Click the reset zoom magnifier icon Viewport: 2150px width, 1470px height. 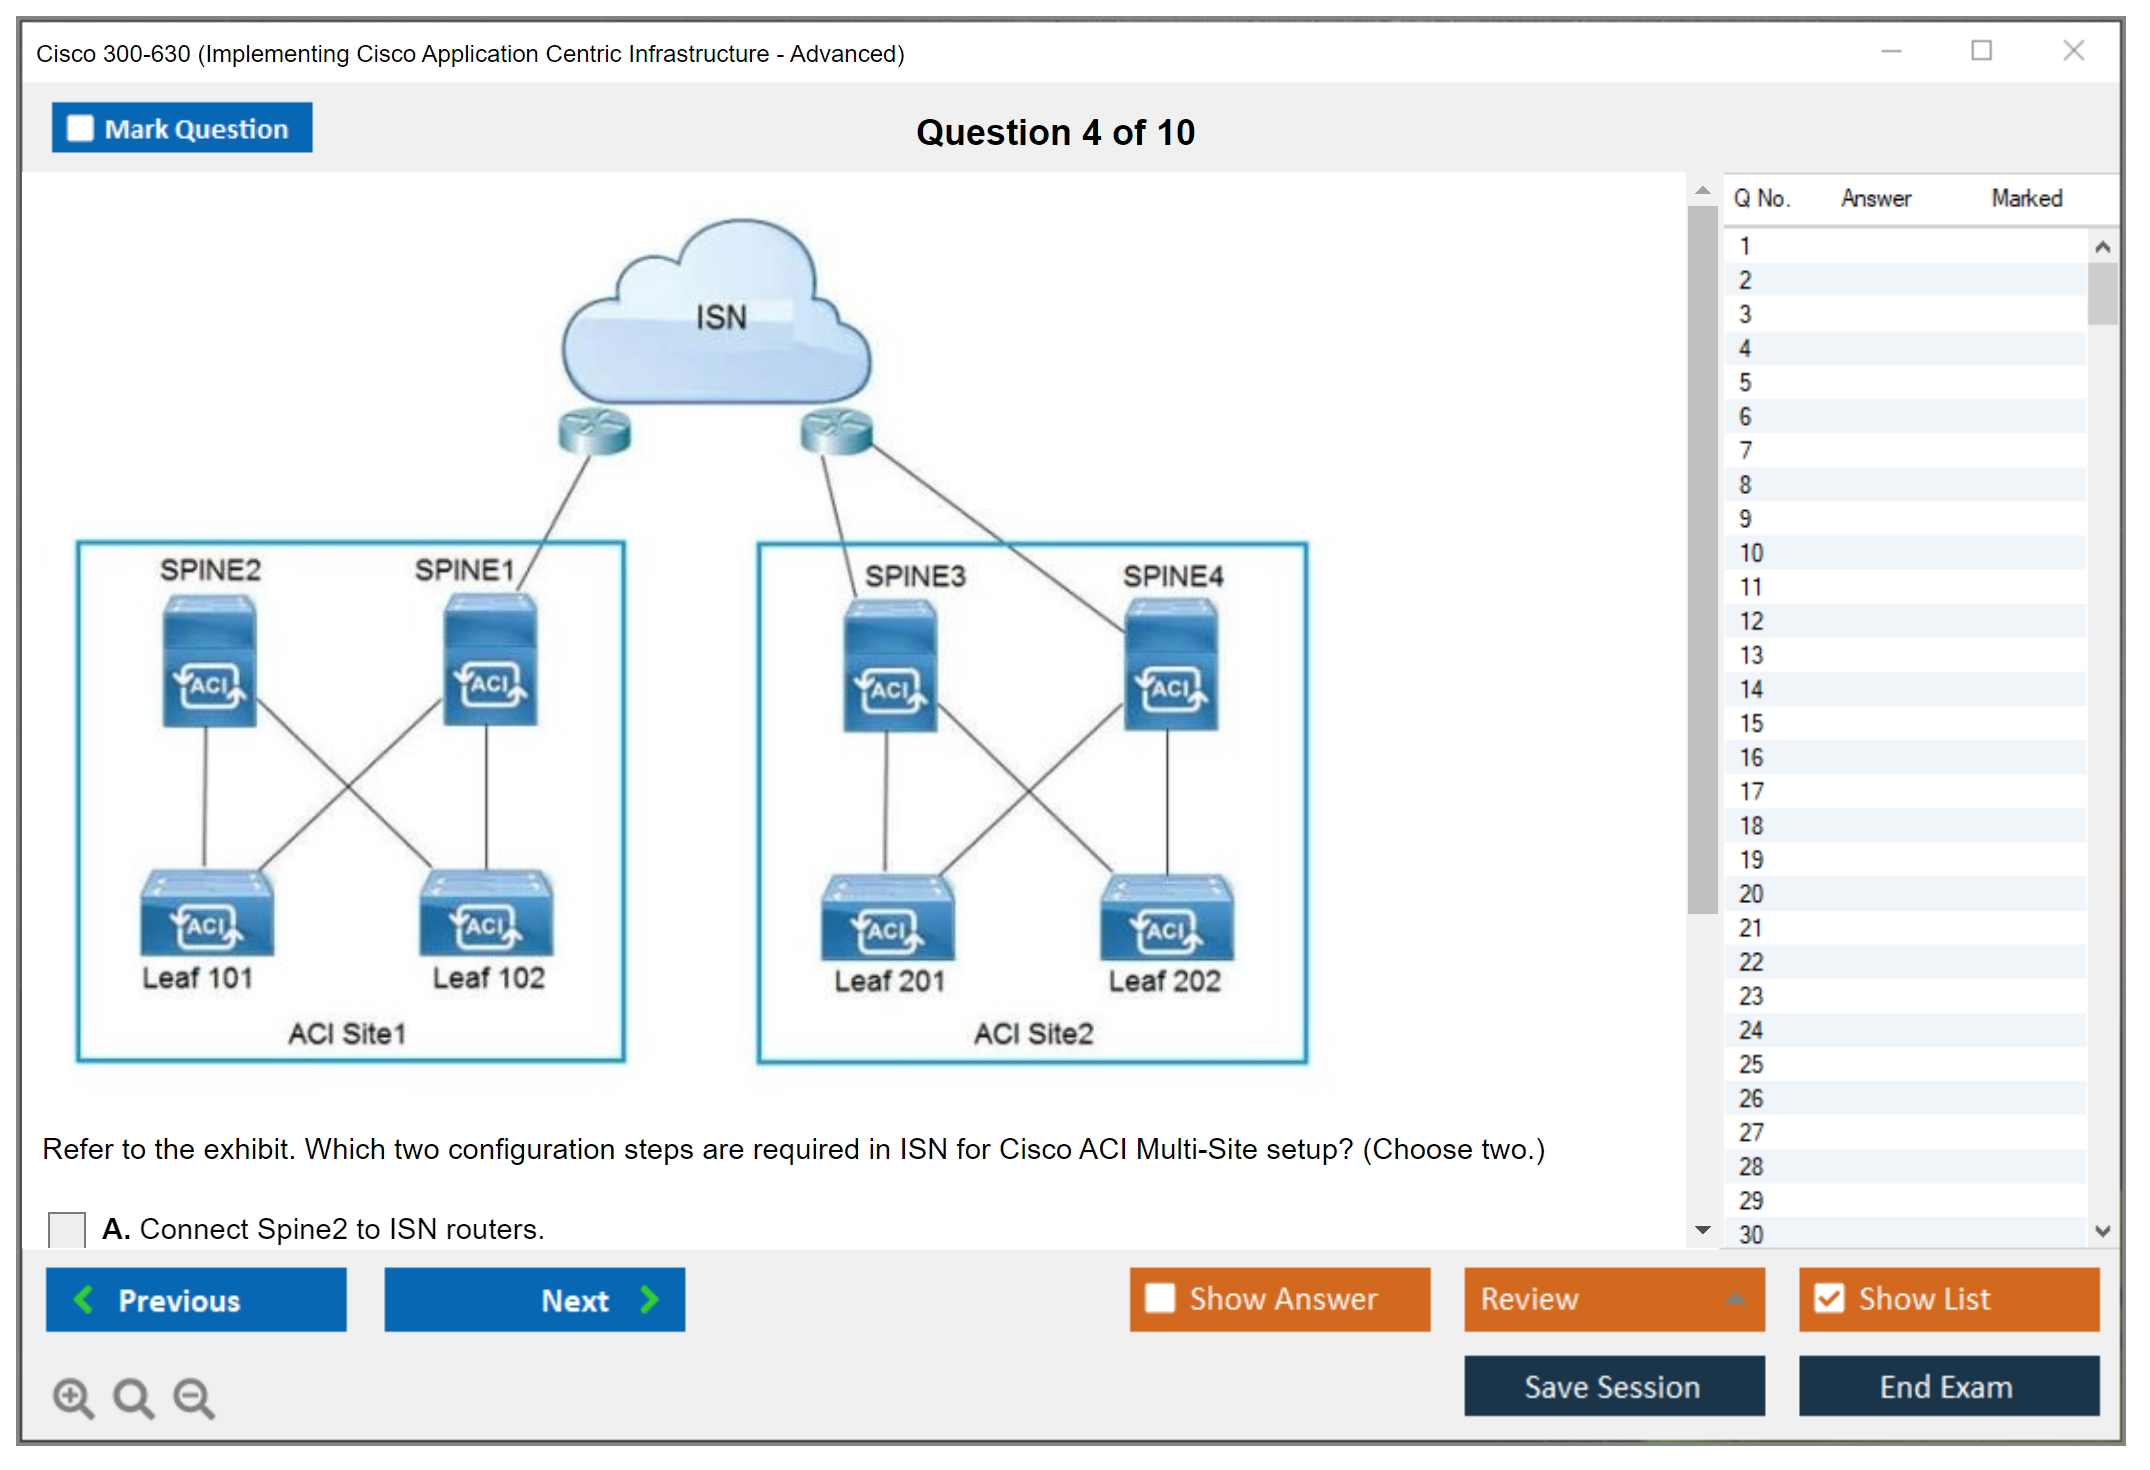click(x=133, y=1397)
